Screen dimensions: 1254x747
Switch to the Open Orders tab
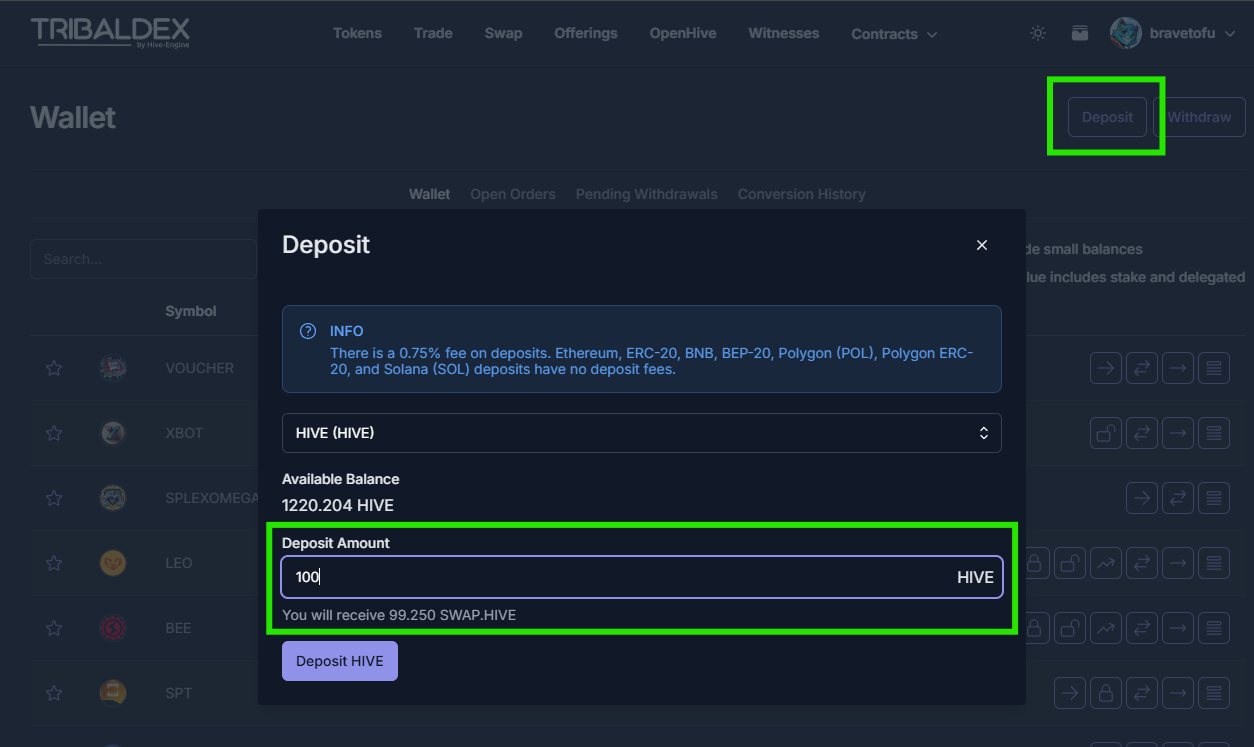point(513,194)
